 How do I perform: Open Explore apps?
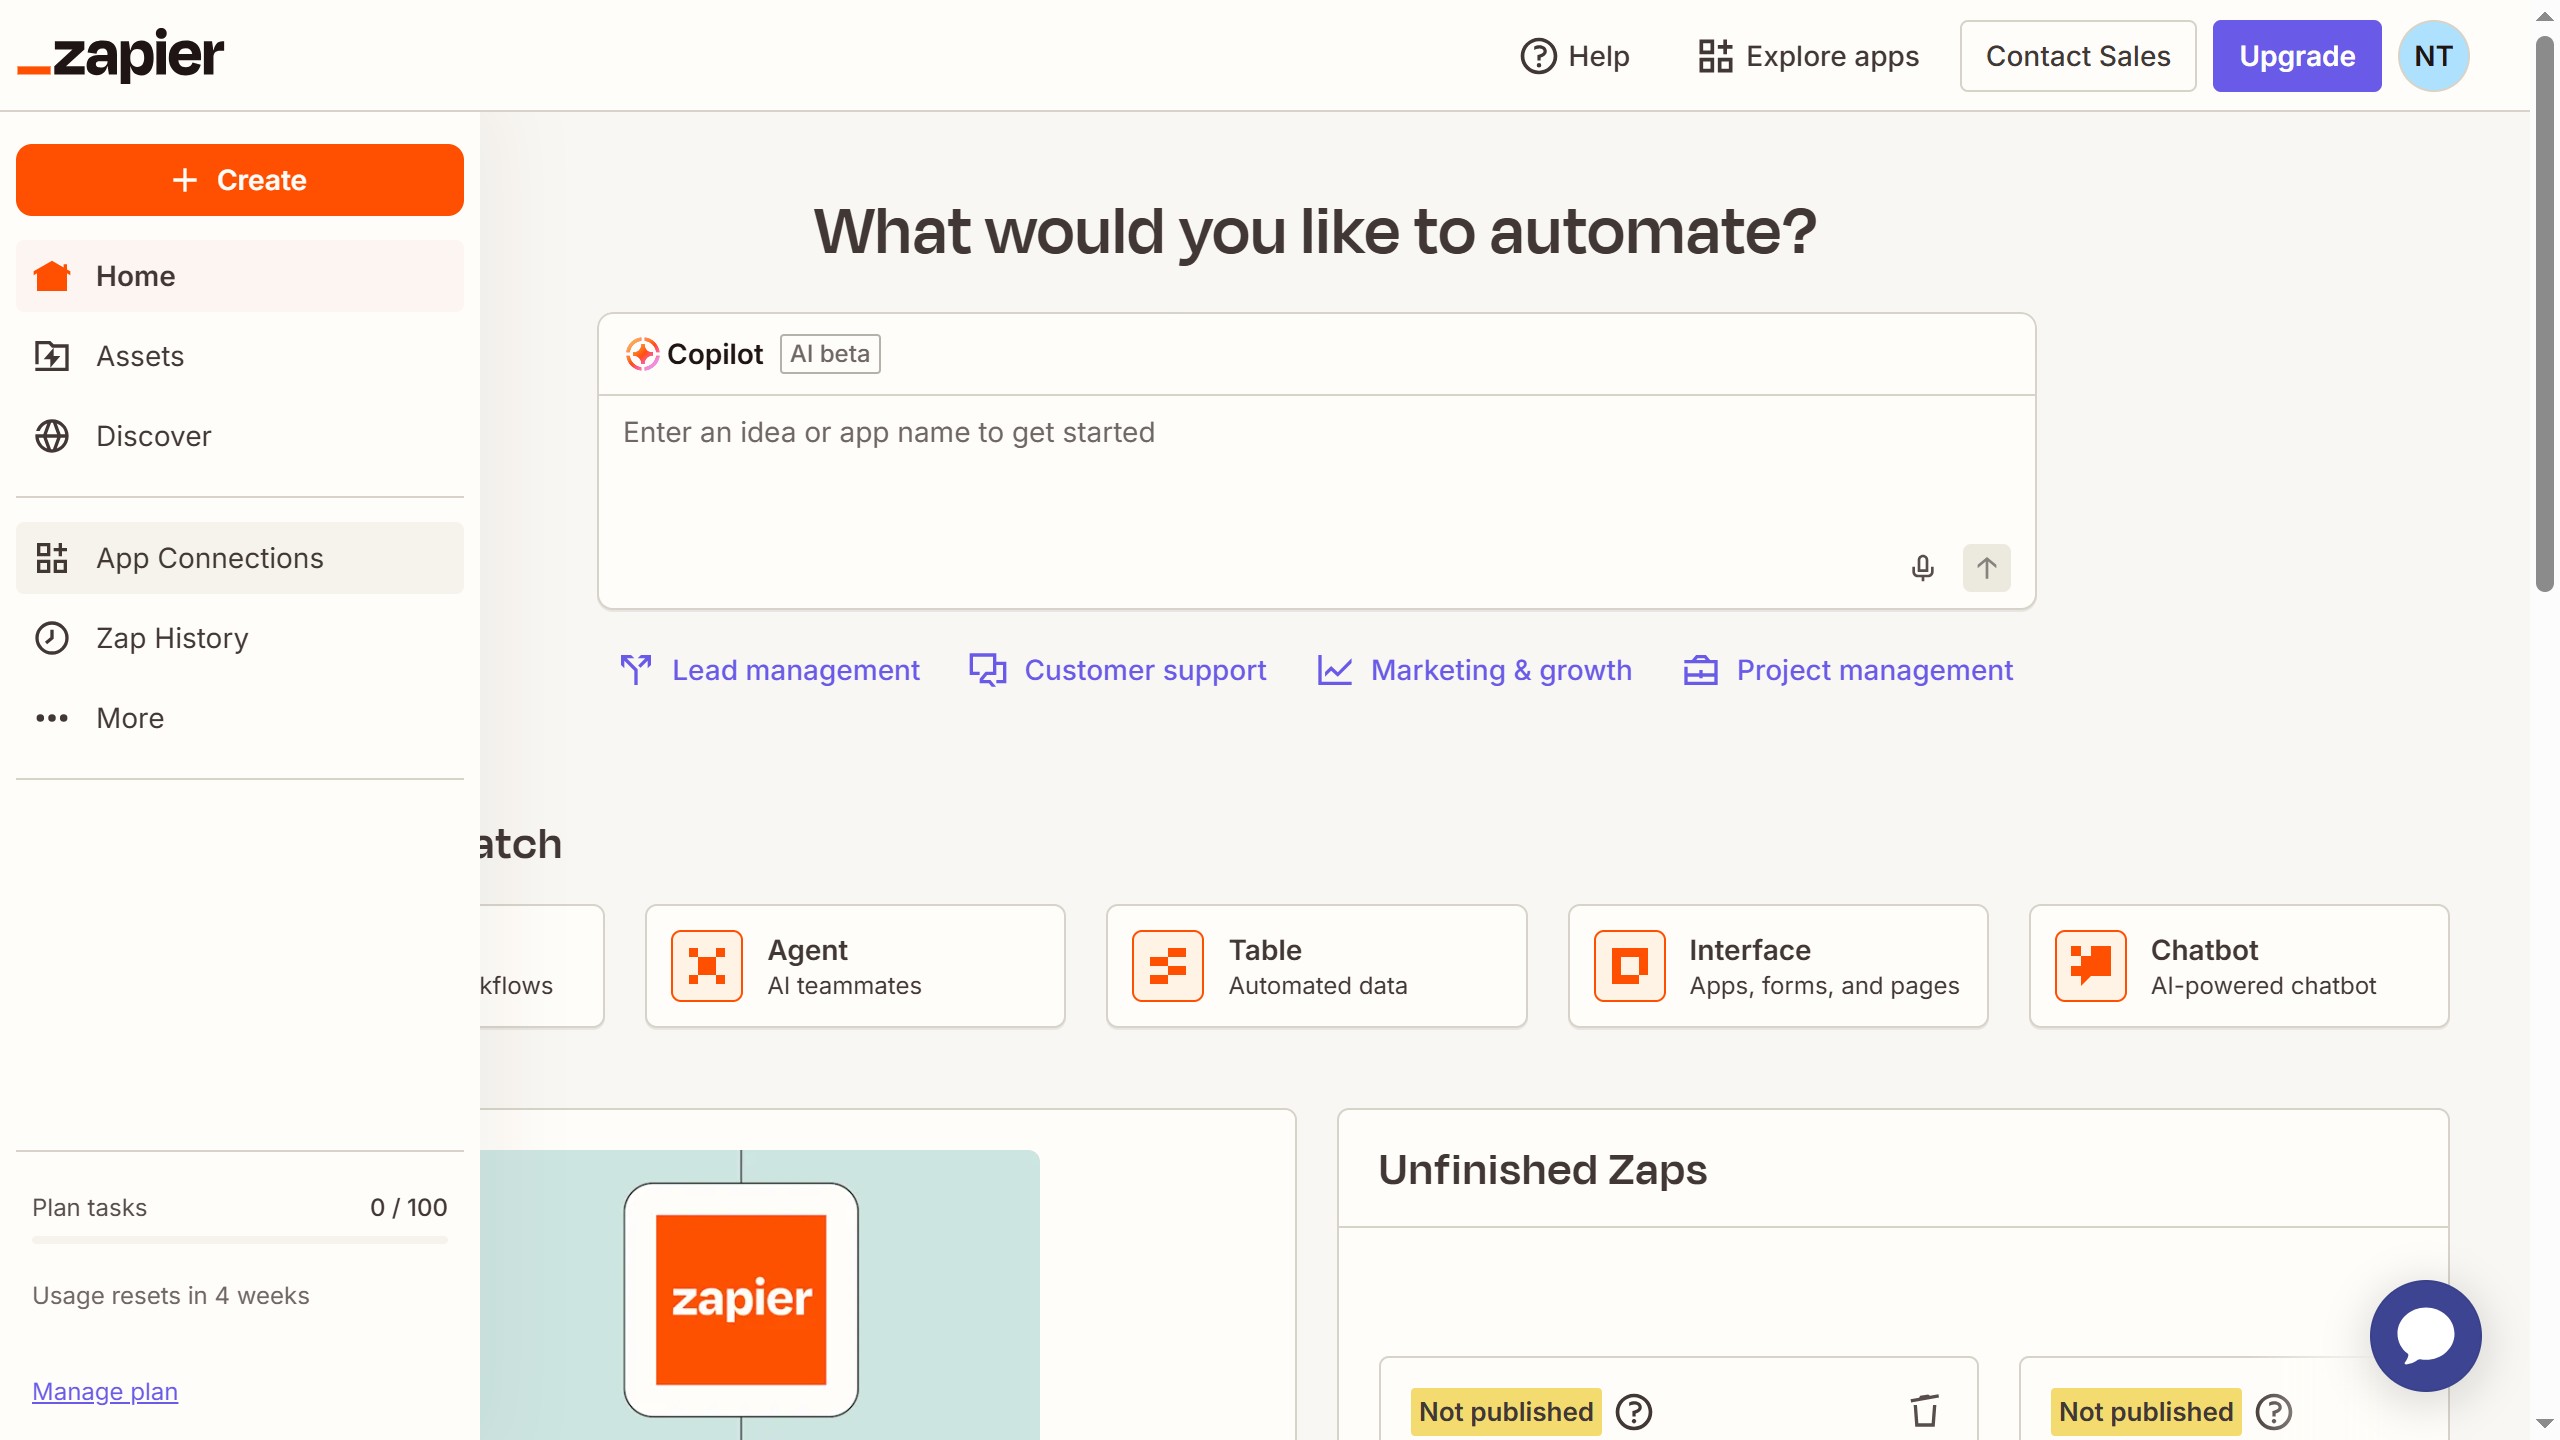coord(1808,56)
